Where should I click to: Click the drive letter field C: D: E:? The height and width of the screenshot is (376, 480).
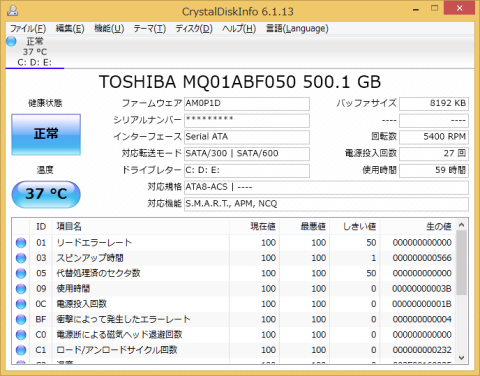(247, 170)
